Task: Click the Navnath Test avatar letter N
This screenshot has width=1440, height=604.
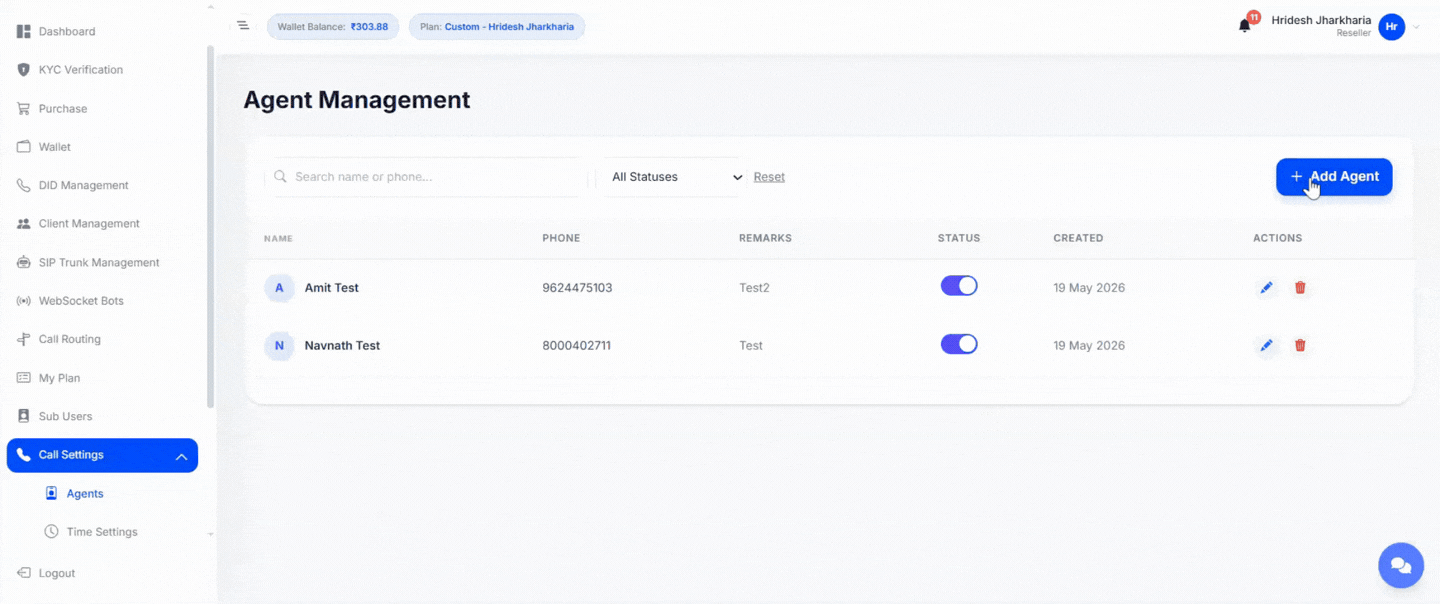Action: point(279,346)
